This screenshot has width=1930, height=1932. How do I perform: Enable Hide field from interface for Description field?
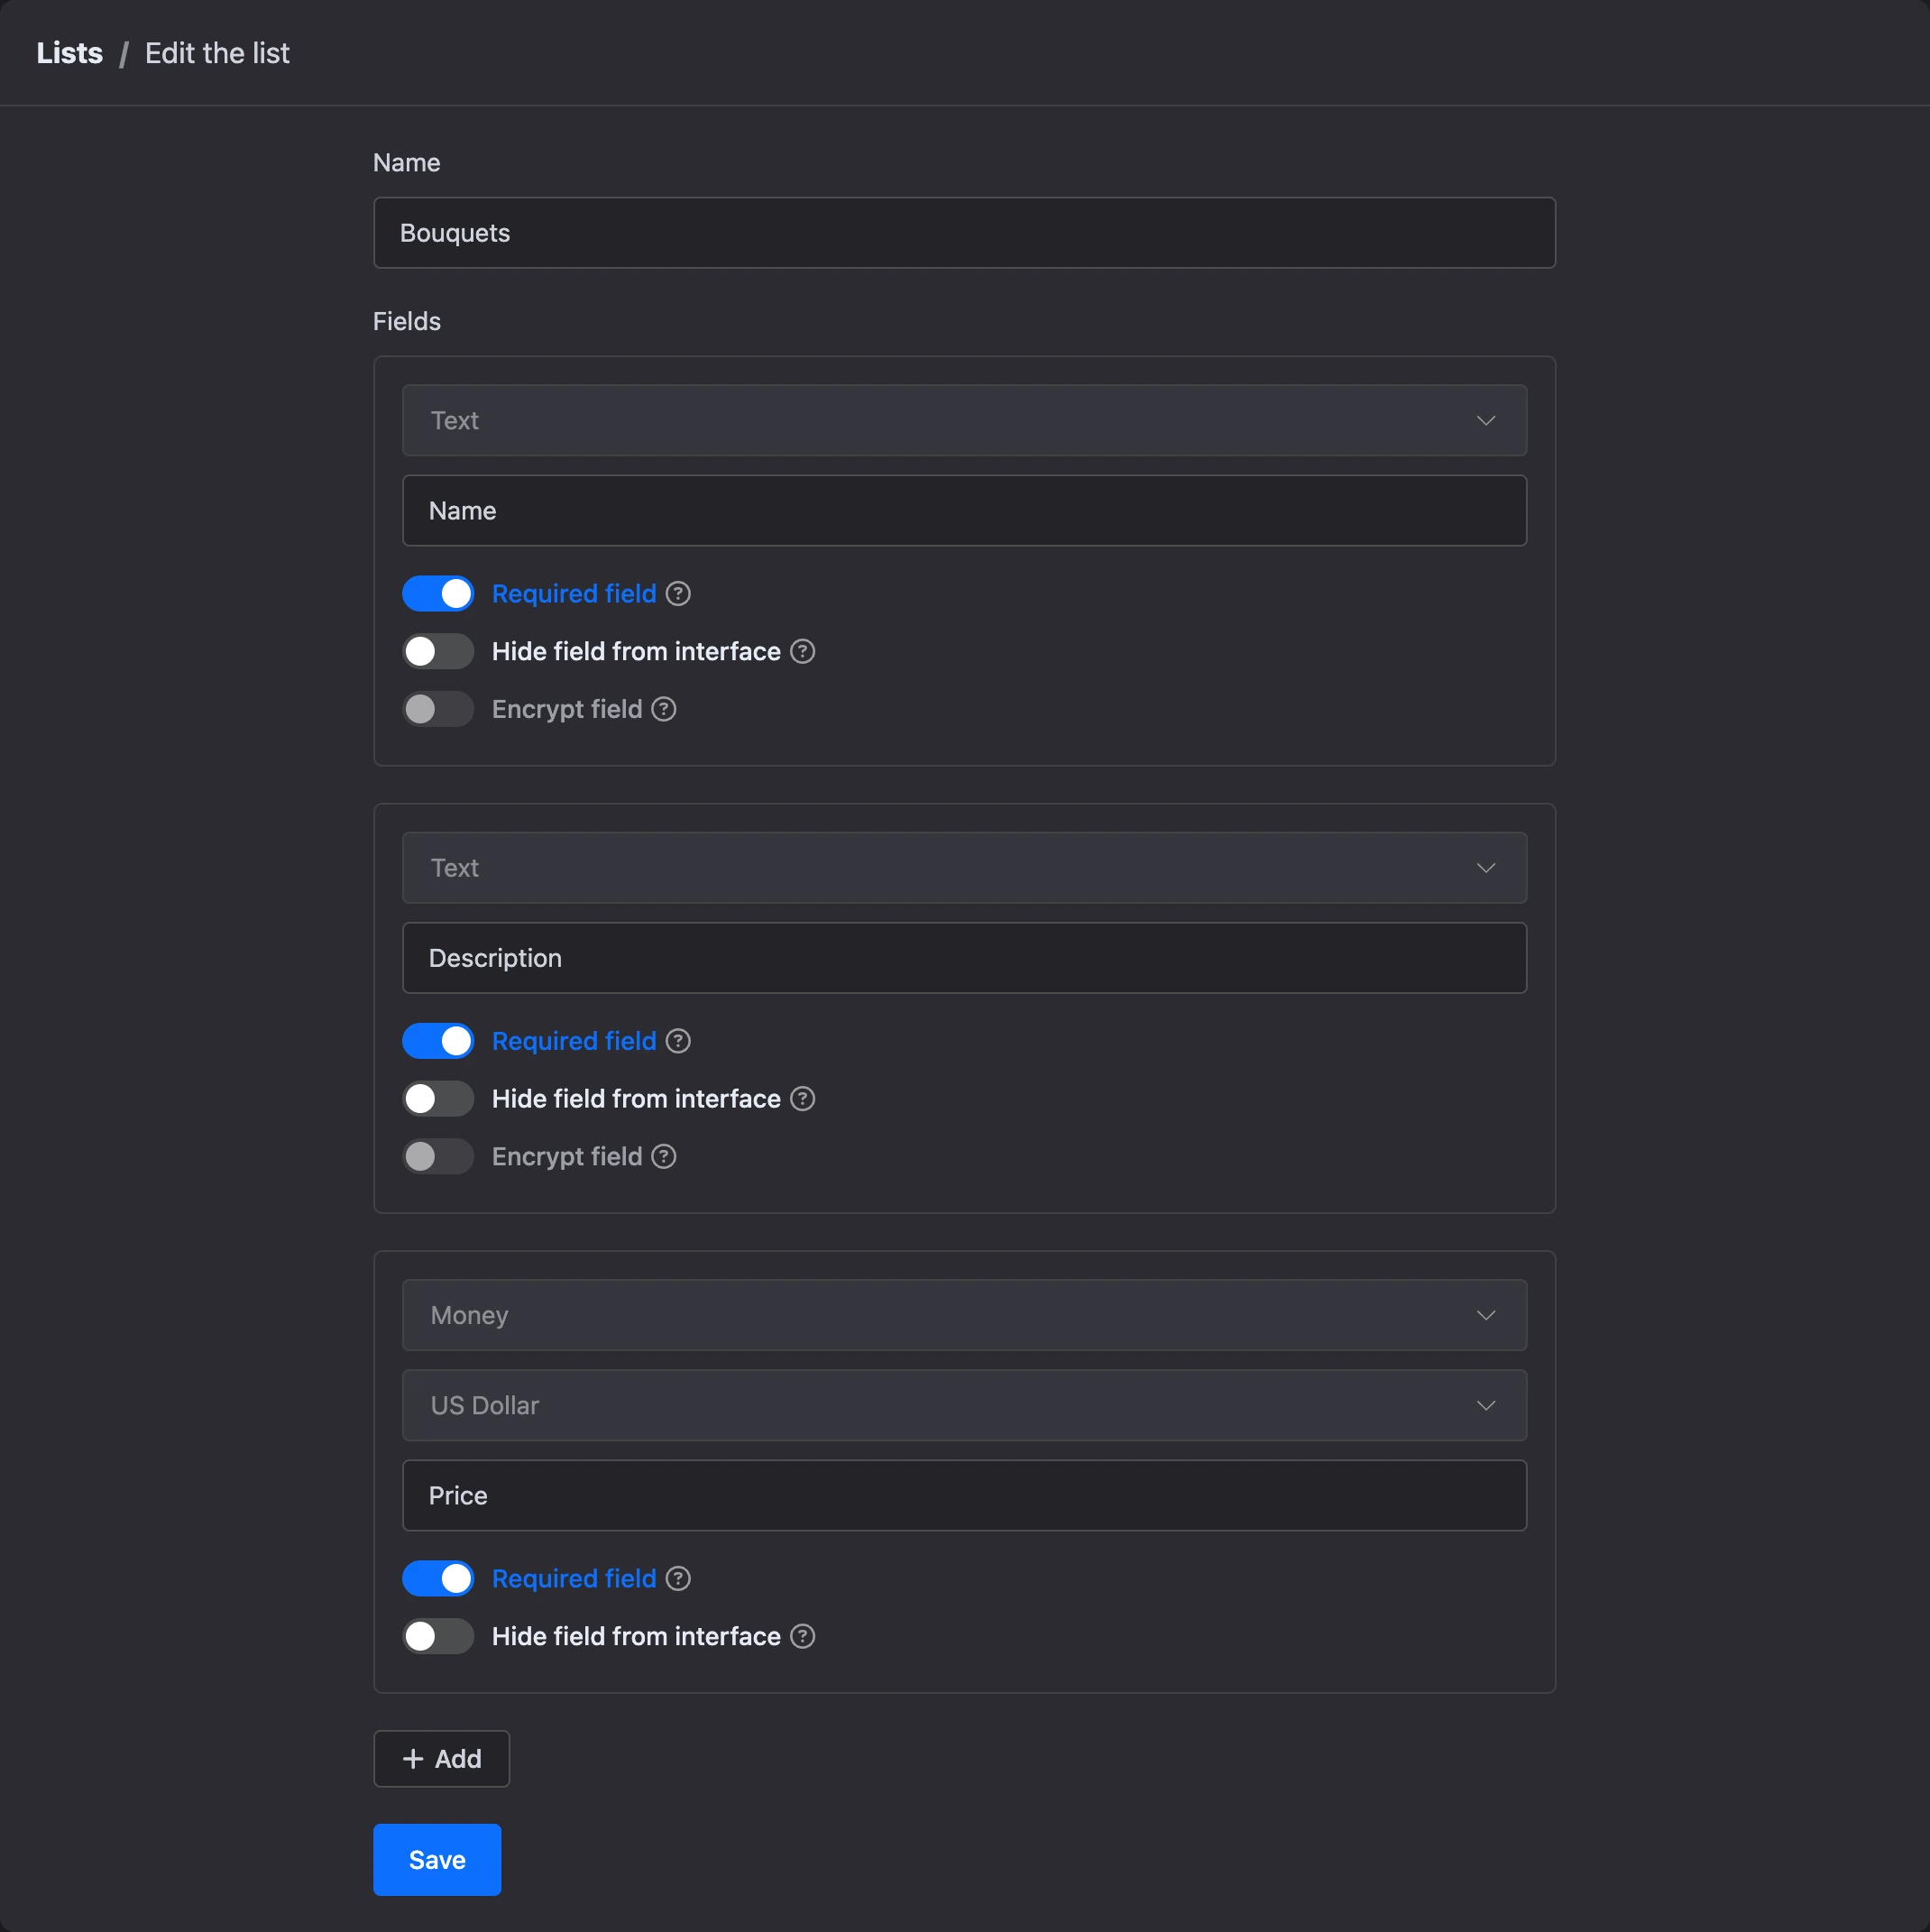[x=438, y=1099]
